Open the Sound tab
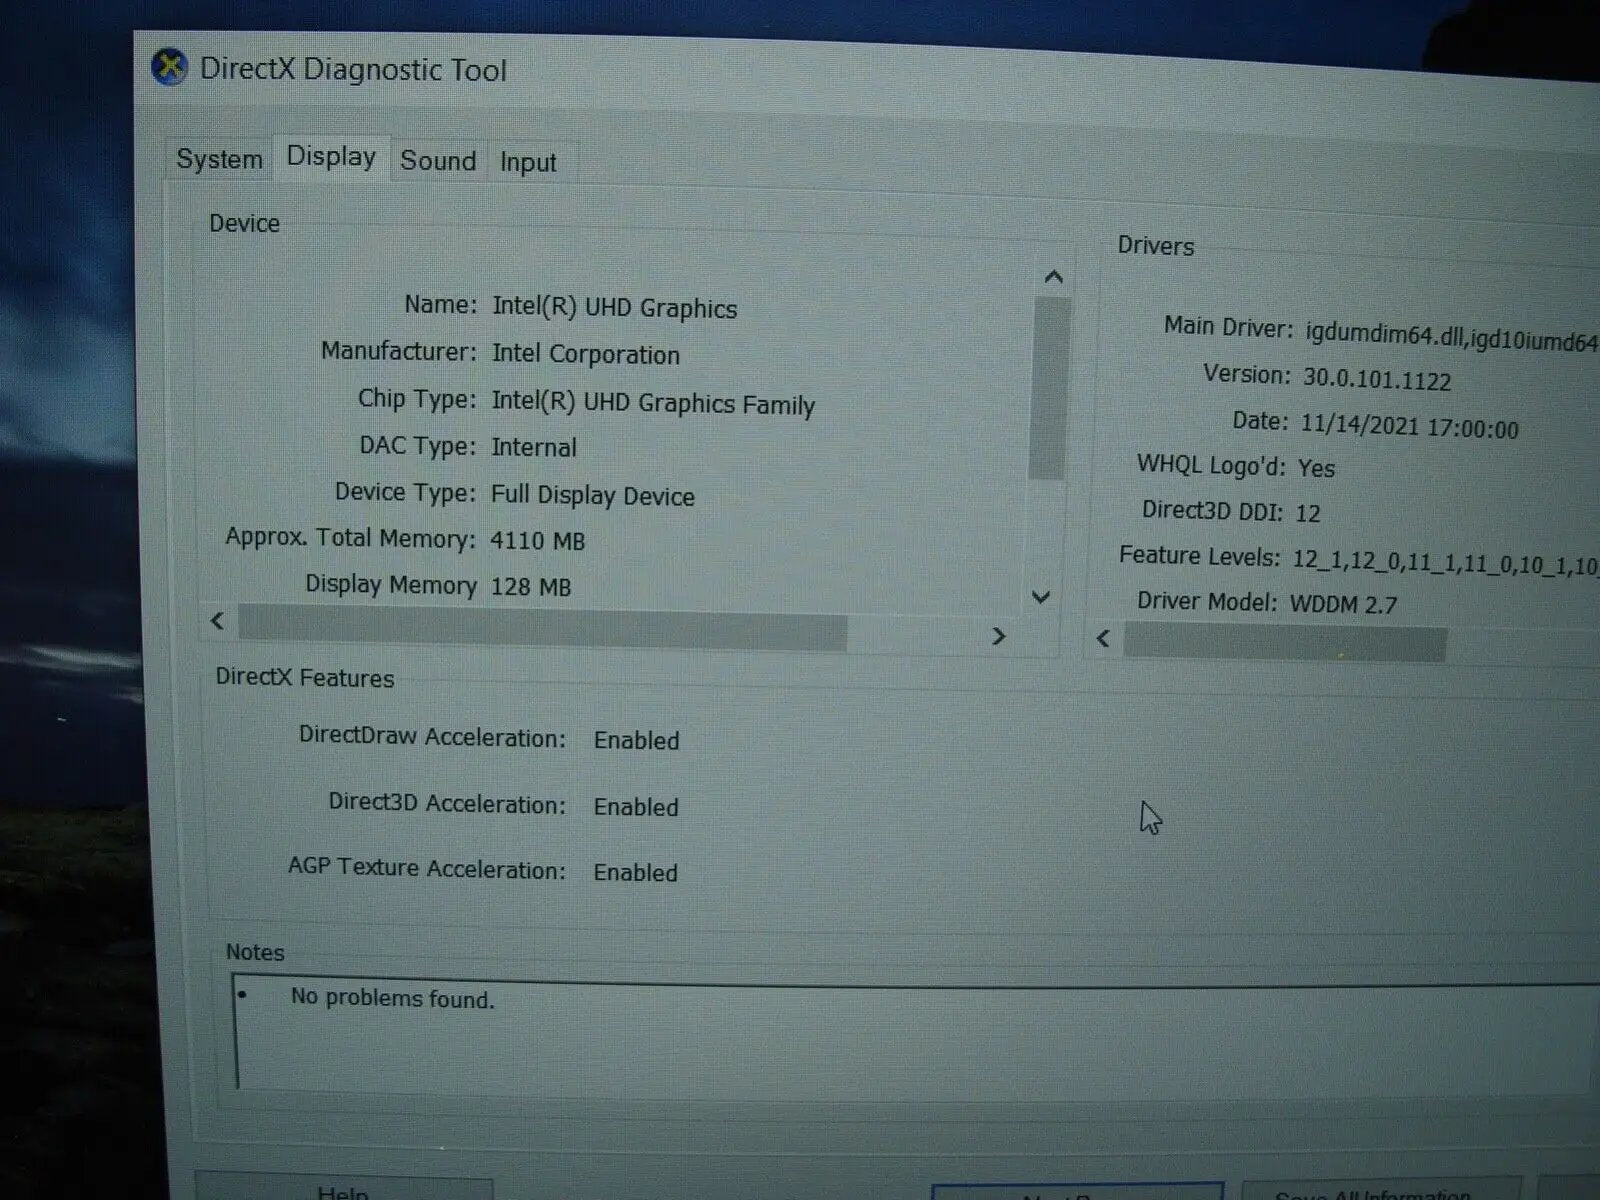The width and height of the screenshot is (1600, 1200). [x=437, y=161]
